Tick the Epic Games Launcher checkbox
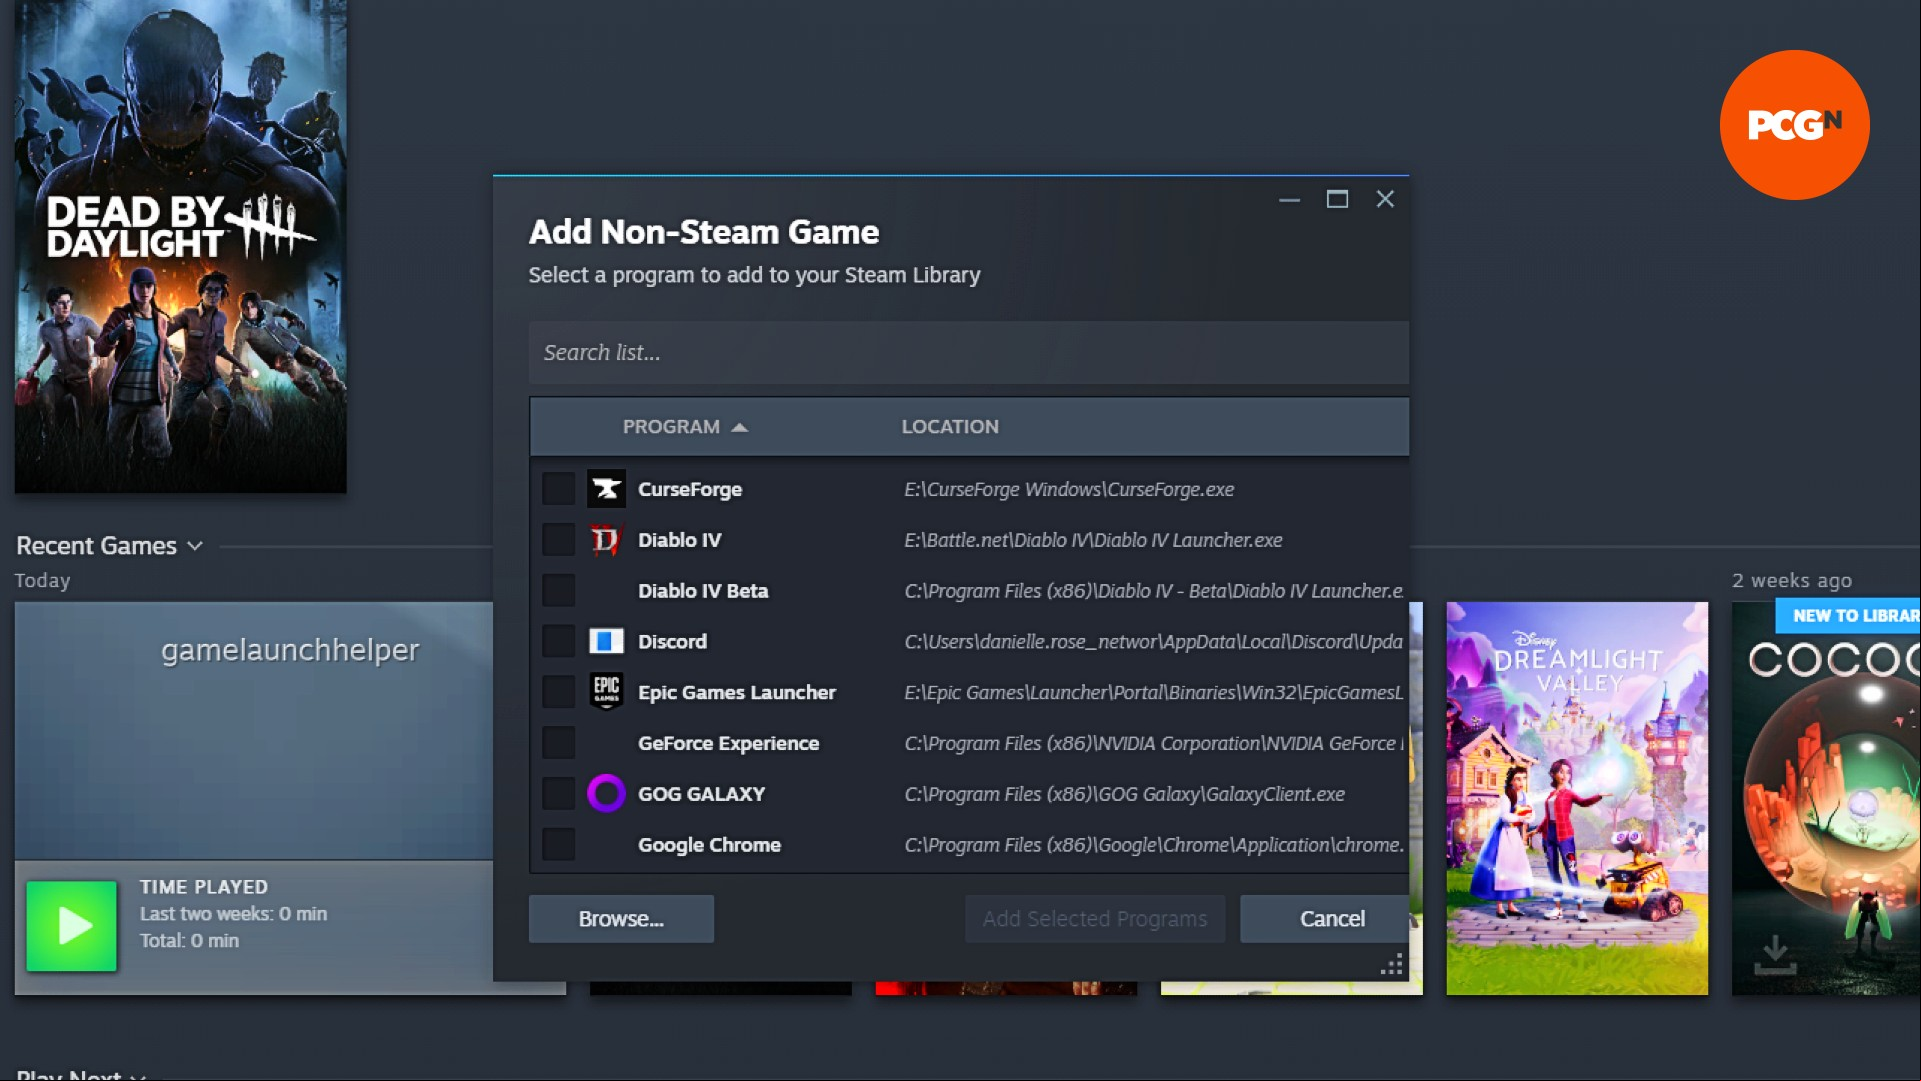Viewport: 1921px width, 1081px height. [559, 692]
